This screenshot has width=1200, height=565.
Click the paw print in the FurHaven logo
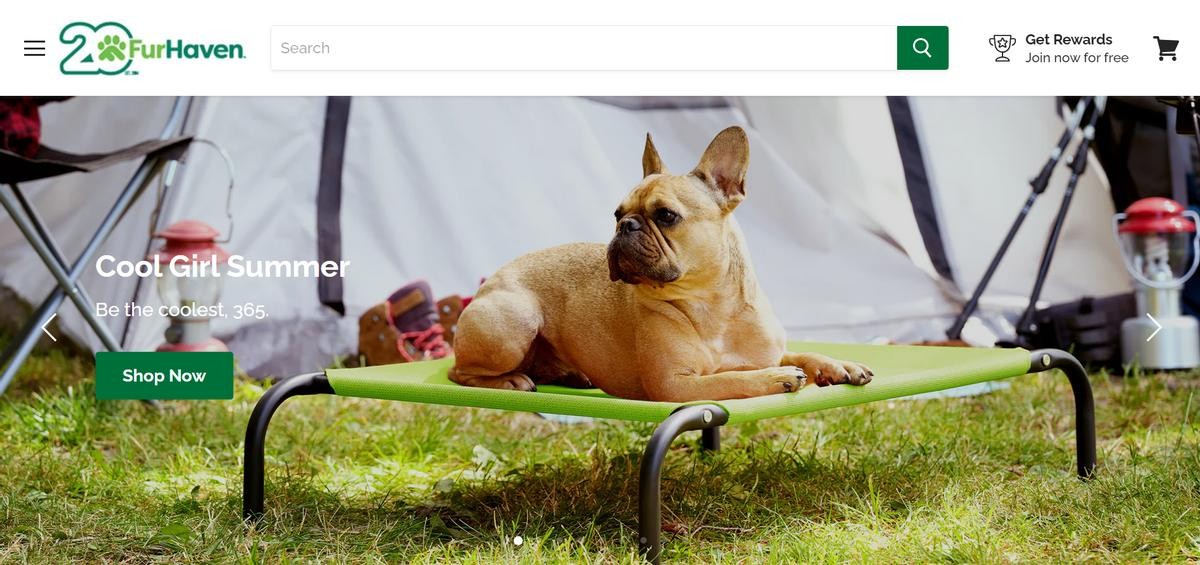point(112,46)
